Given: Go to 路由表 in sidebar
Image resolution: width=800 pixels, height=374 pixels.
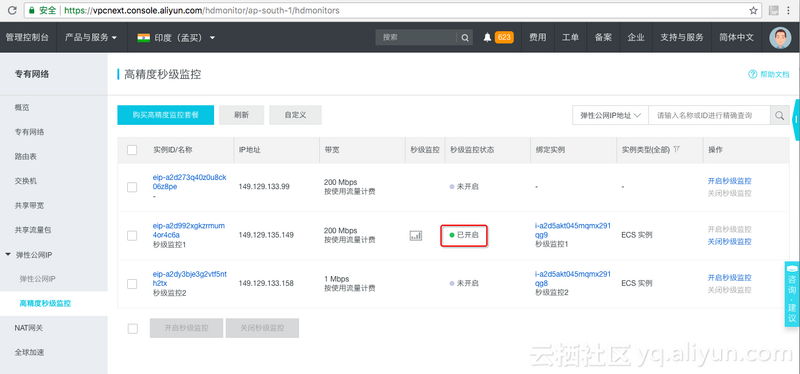Looking at the screenshot, I should [26, 156].
